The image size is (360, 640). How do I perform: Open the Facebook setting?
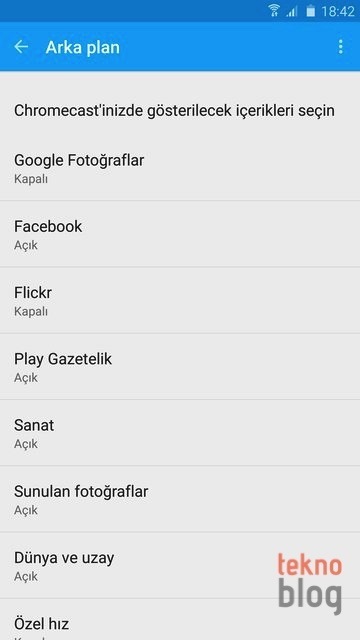[180, 234]
